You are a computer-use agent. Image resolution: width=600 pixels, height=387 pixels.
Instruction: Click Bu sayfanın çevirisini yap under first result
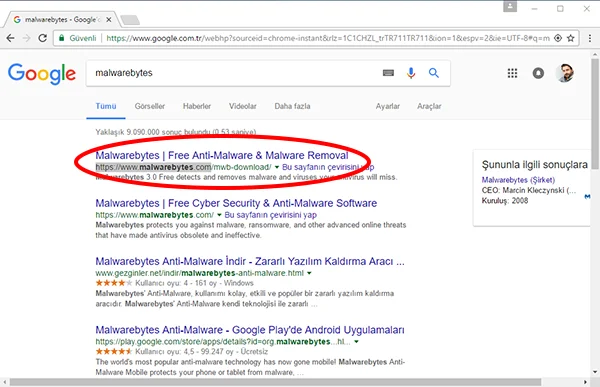pyautogui.click(x=328, y=167)
